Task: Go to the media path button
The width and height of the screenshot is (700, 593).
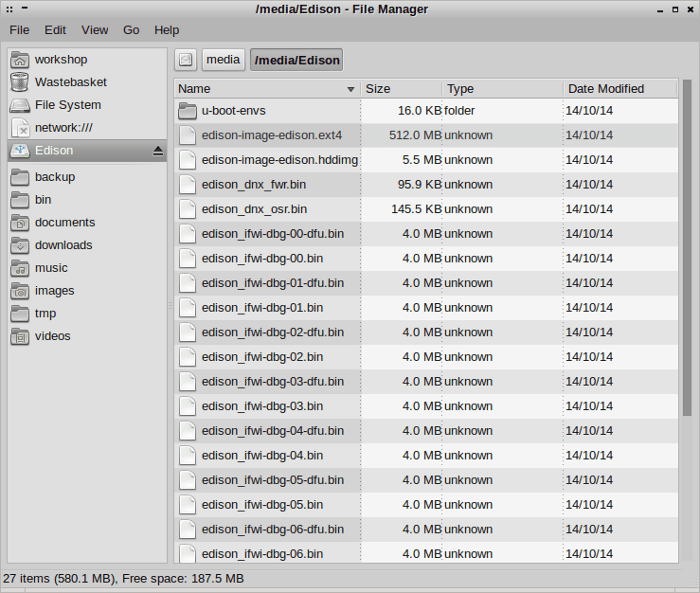Action: pos(223,60)
